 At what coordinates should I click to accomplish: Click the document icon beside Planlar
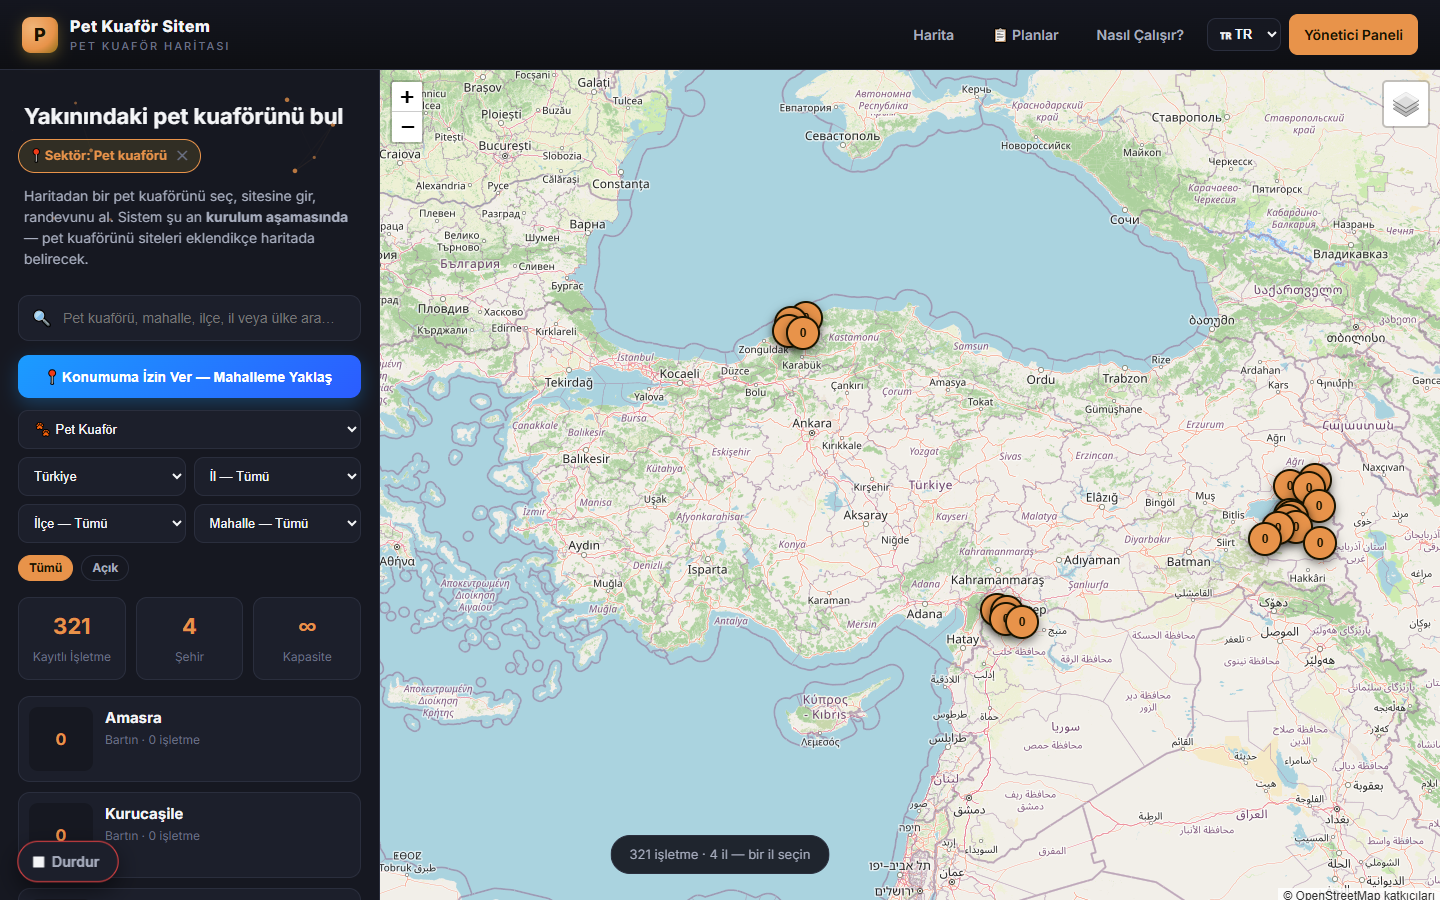click(1000, 35)
